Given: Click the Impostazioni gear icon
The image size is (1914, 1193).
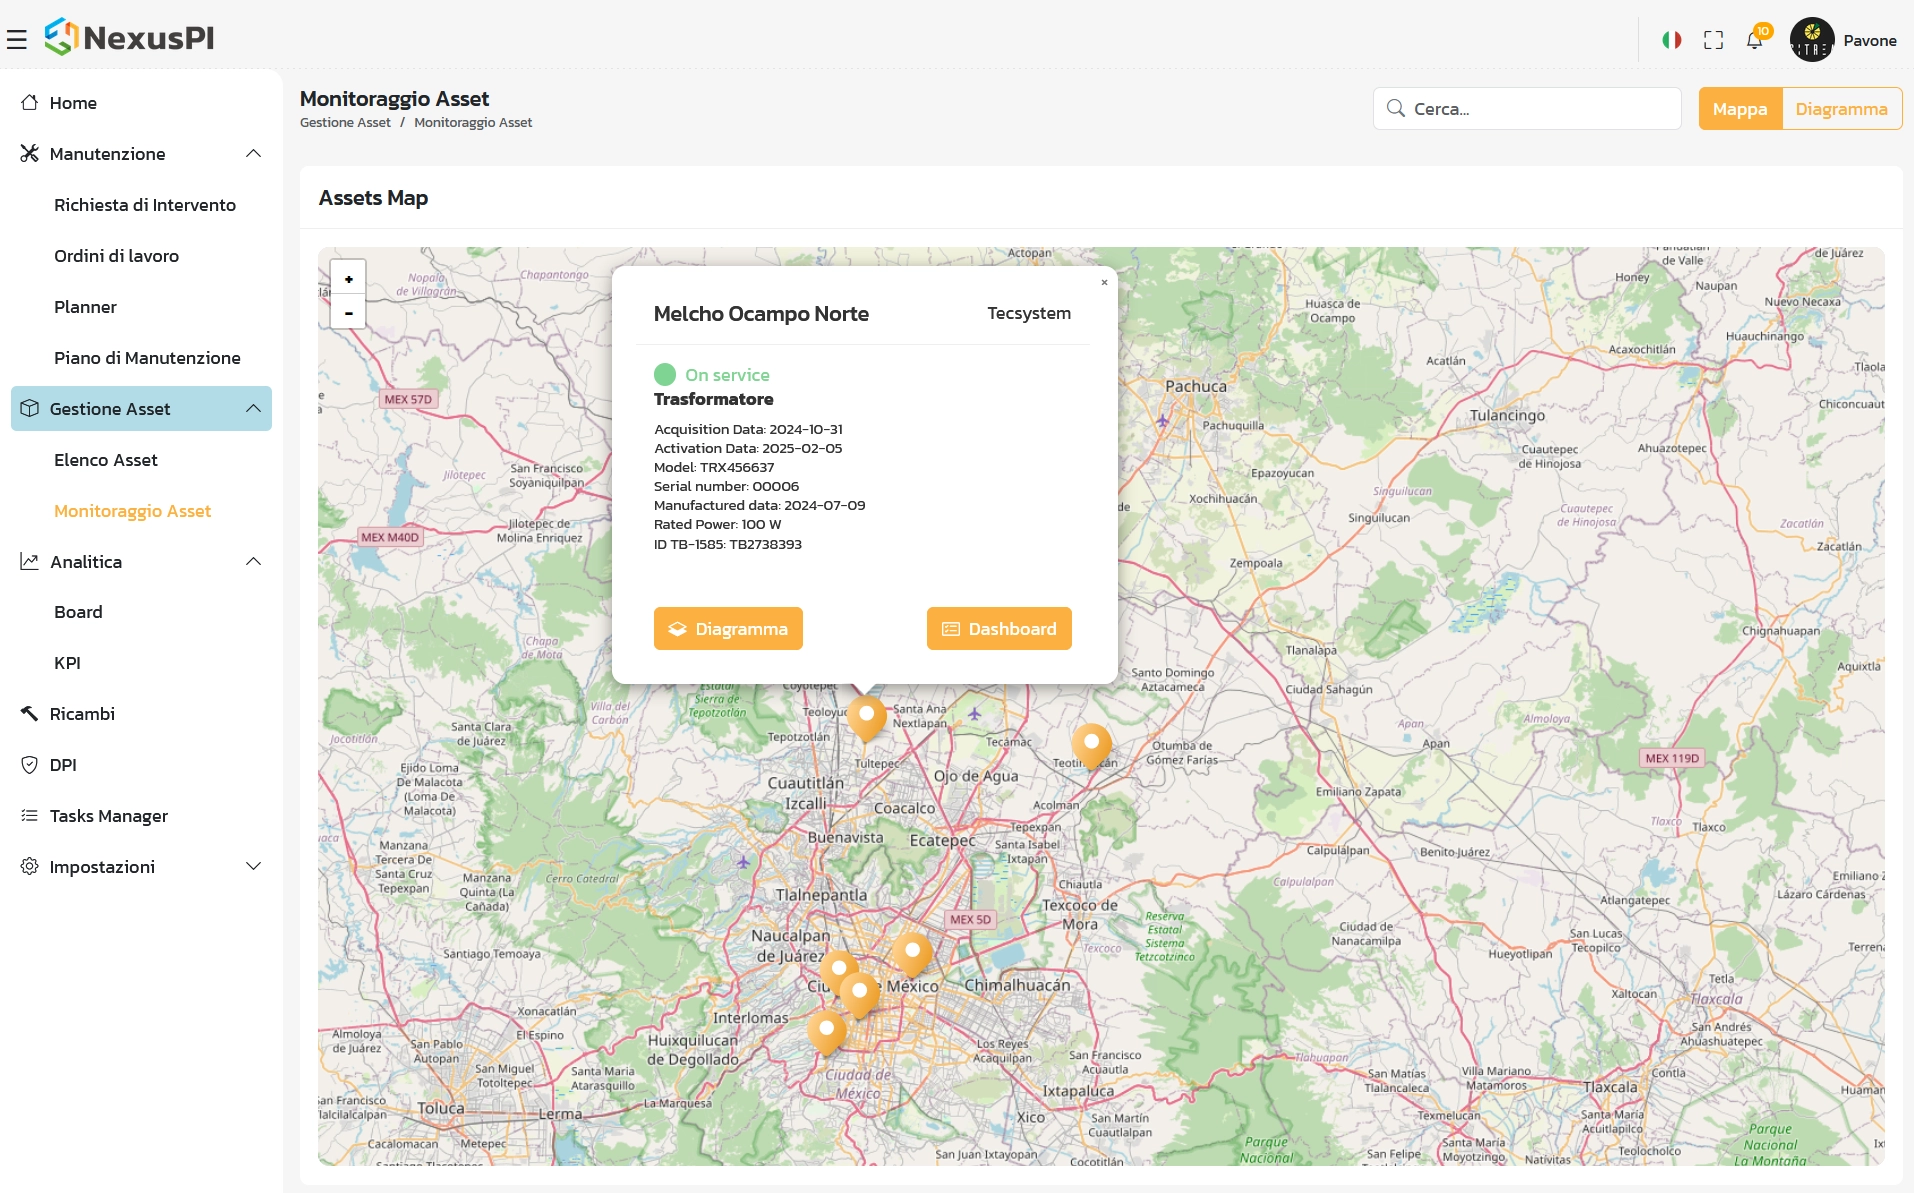Looking at the screenshot, I should [x=29, y=866].
